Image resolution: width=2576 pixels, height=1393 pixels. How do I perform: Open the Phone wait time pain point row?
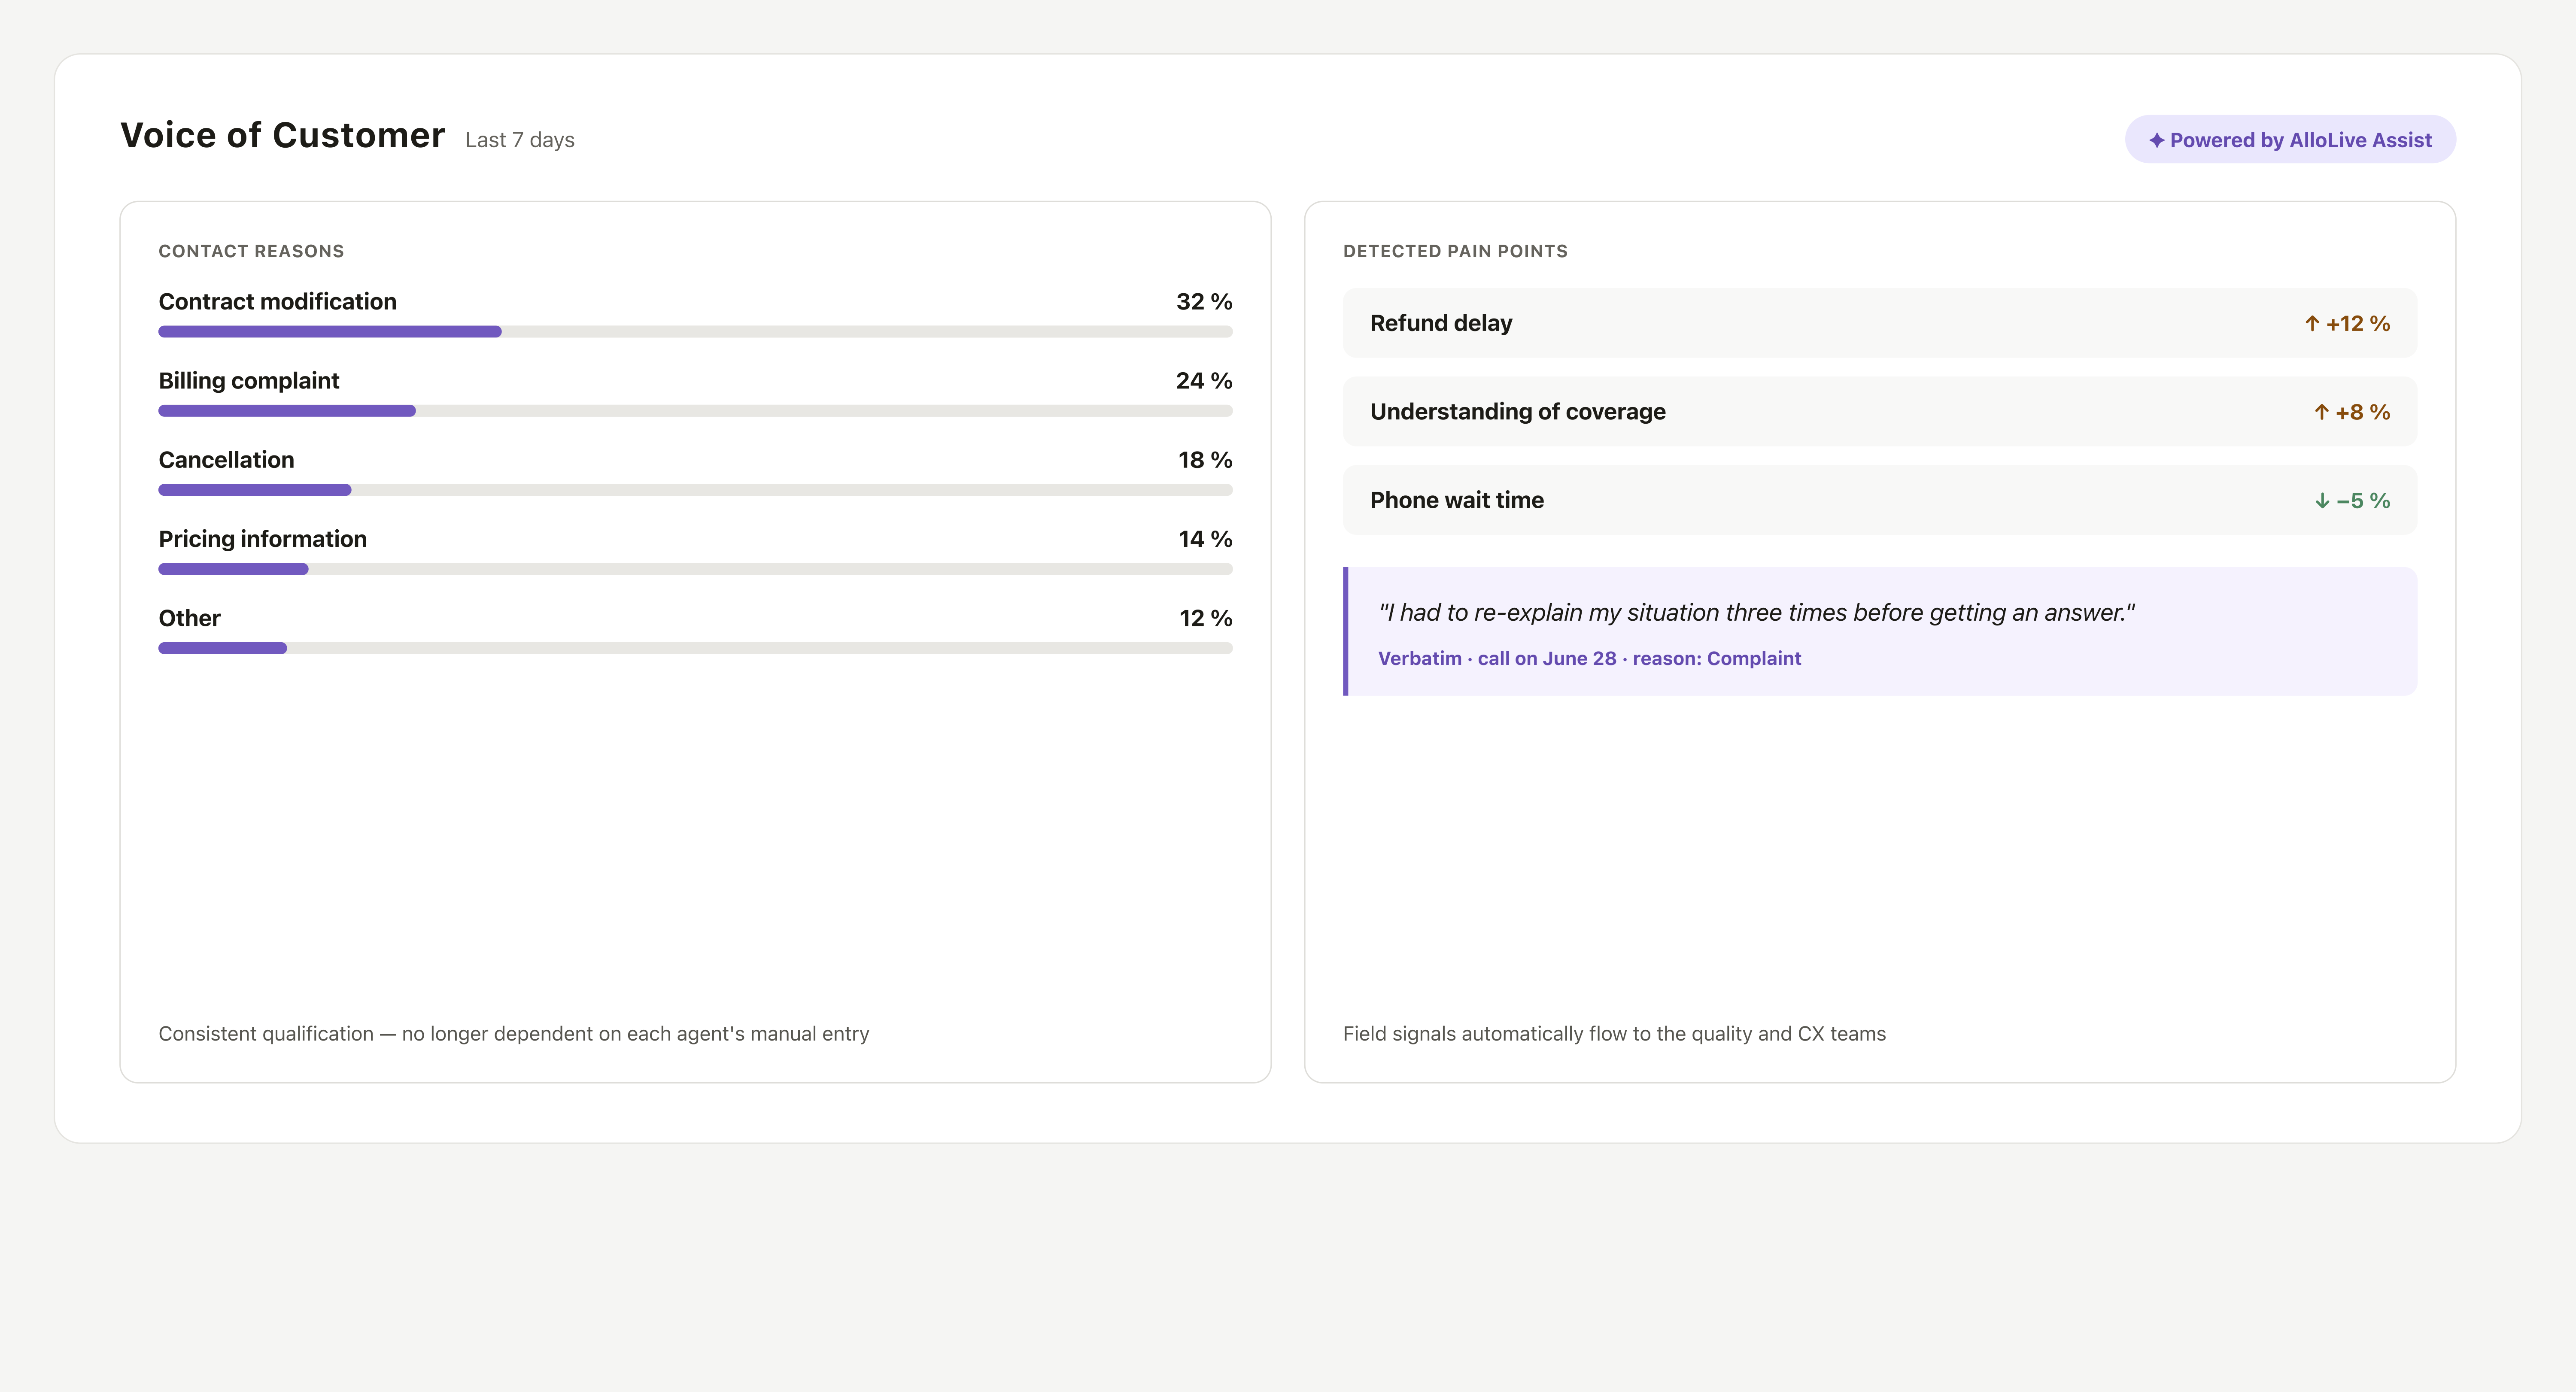click(1880, 500)
